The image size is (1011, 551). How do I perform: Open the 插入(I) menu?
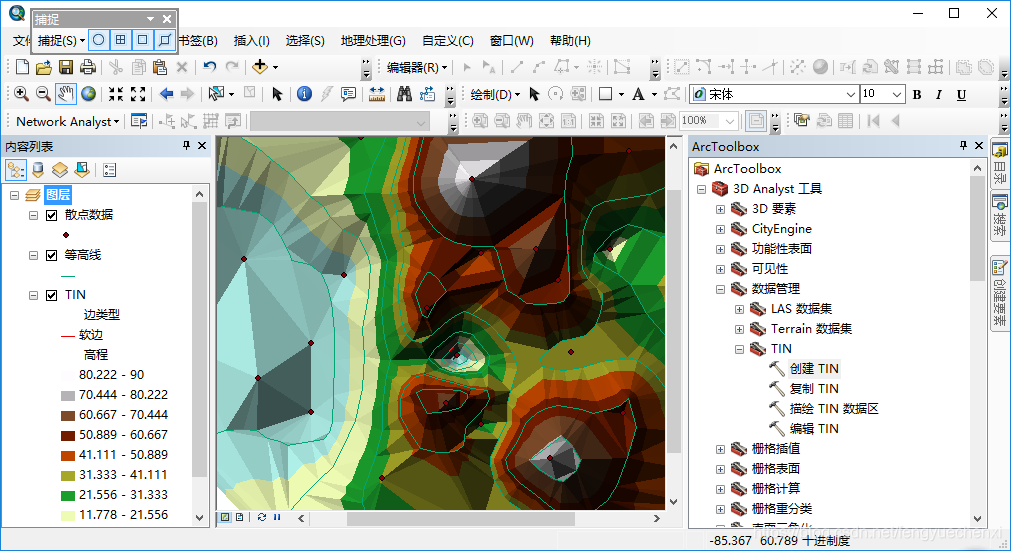(x=251, y=41)
